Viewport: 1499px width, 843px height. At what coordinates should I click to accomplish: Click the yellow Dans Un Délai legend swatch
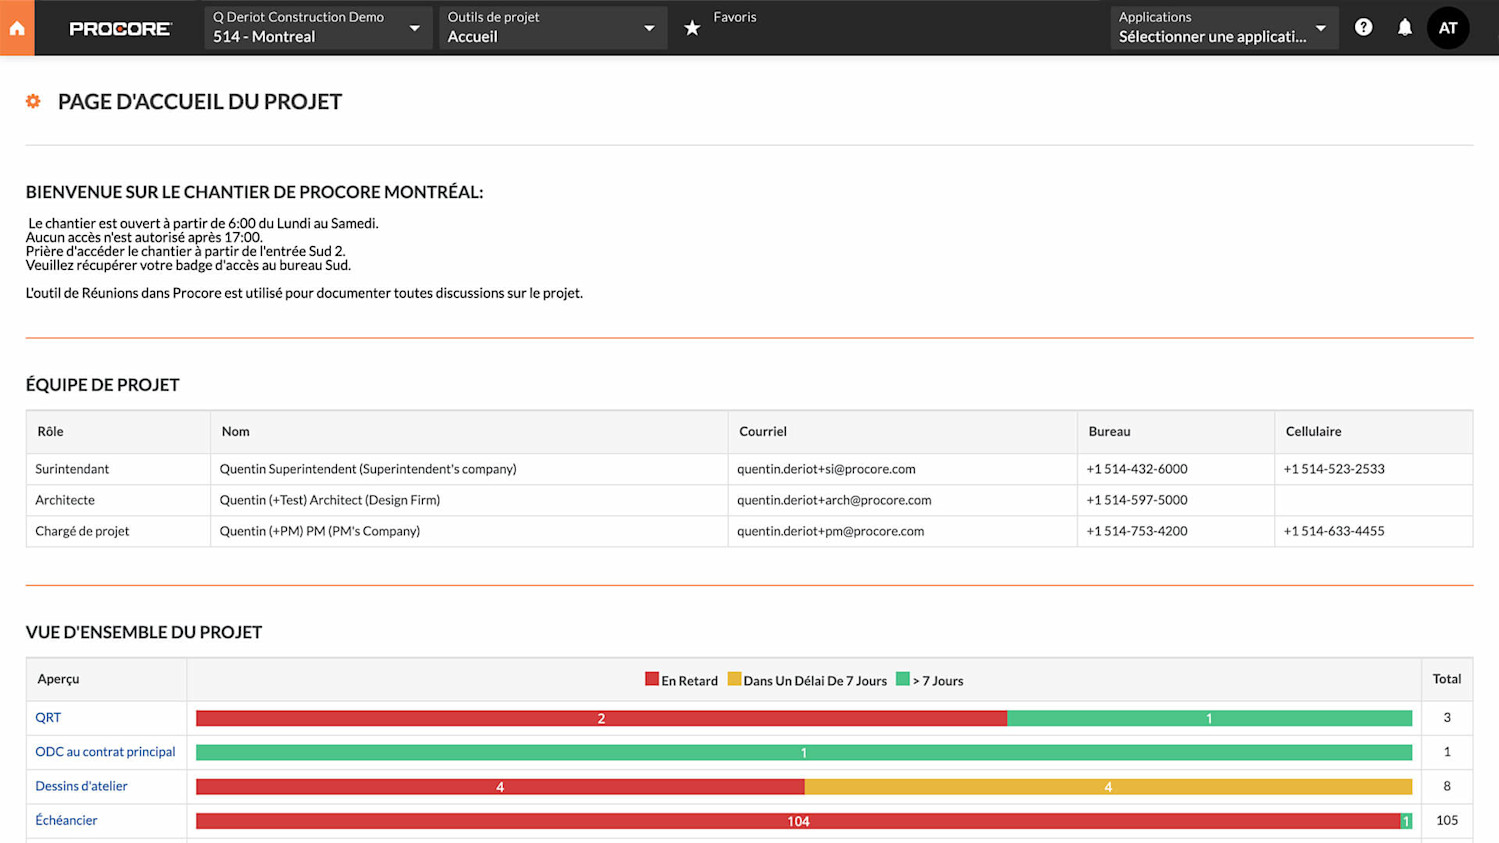(734, 679)
